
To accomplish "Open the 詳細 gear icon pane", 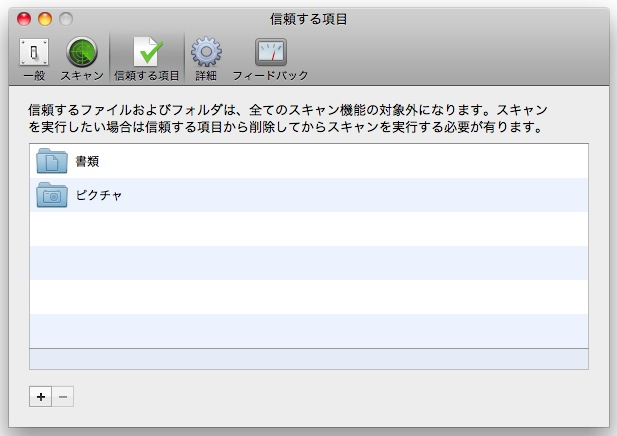I will coord(206,52).
